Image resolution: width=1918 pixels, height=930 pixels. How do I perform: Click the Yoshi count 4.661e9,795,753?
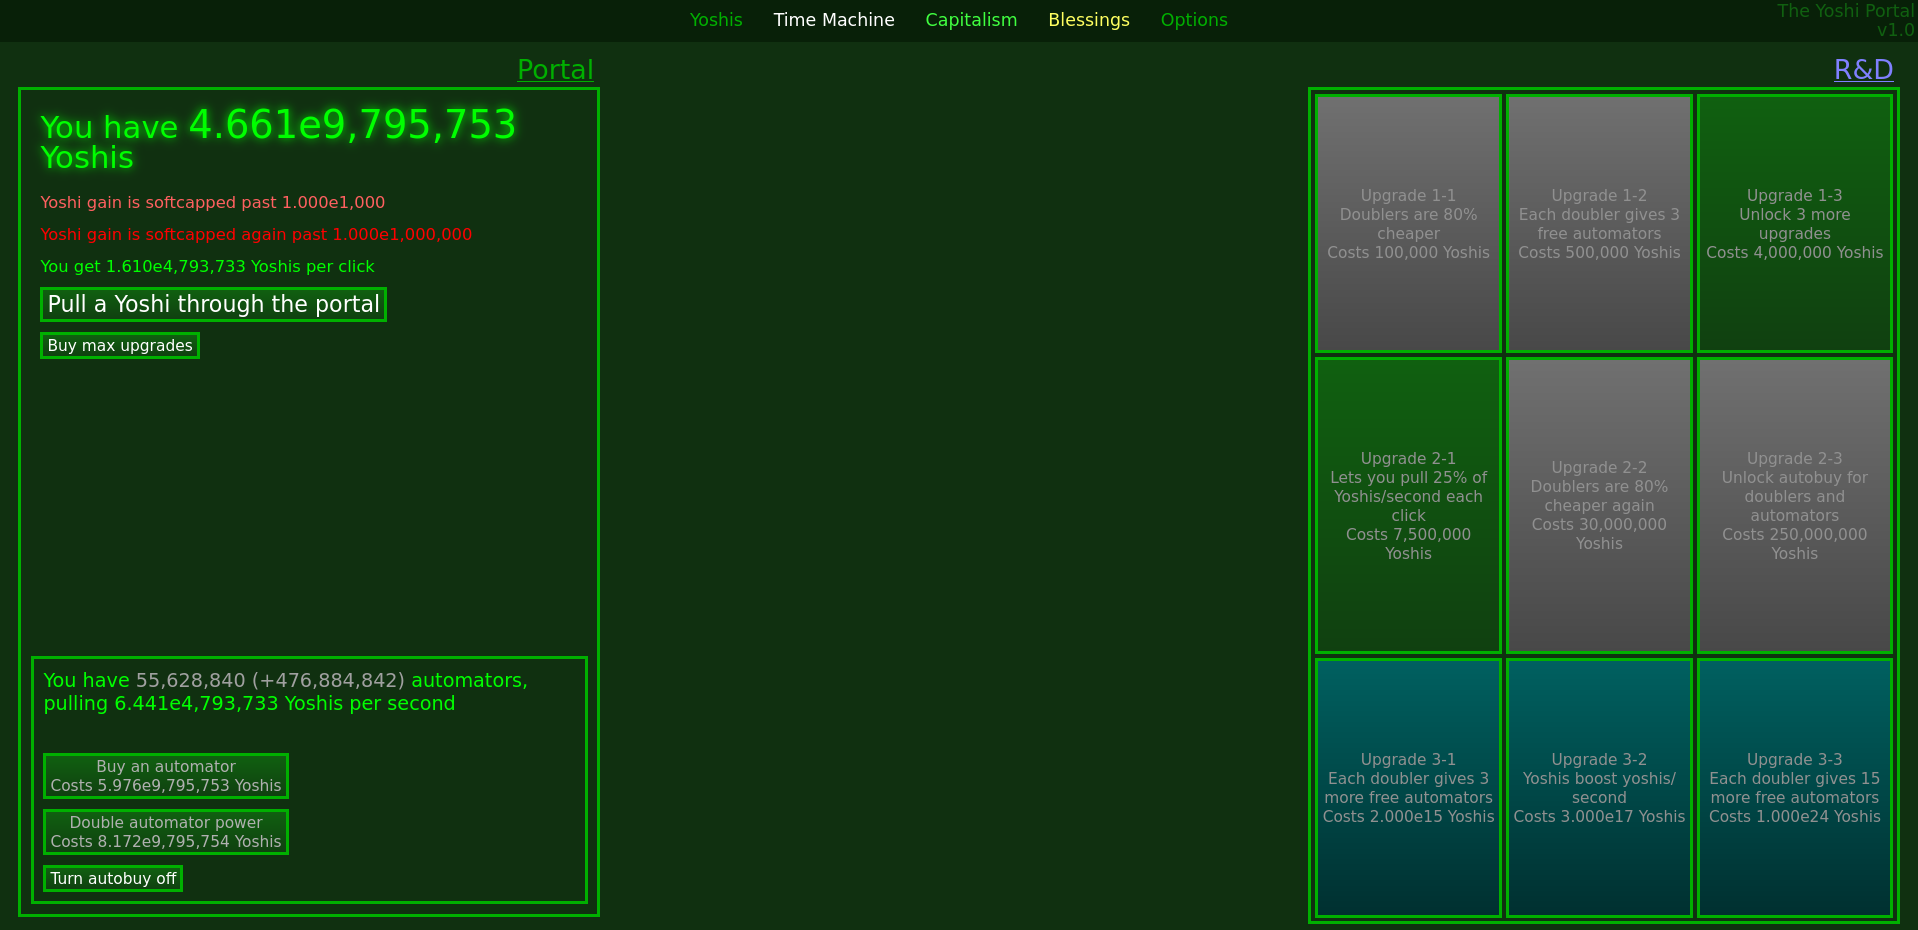pyautogui.click(x=352, y=125)
